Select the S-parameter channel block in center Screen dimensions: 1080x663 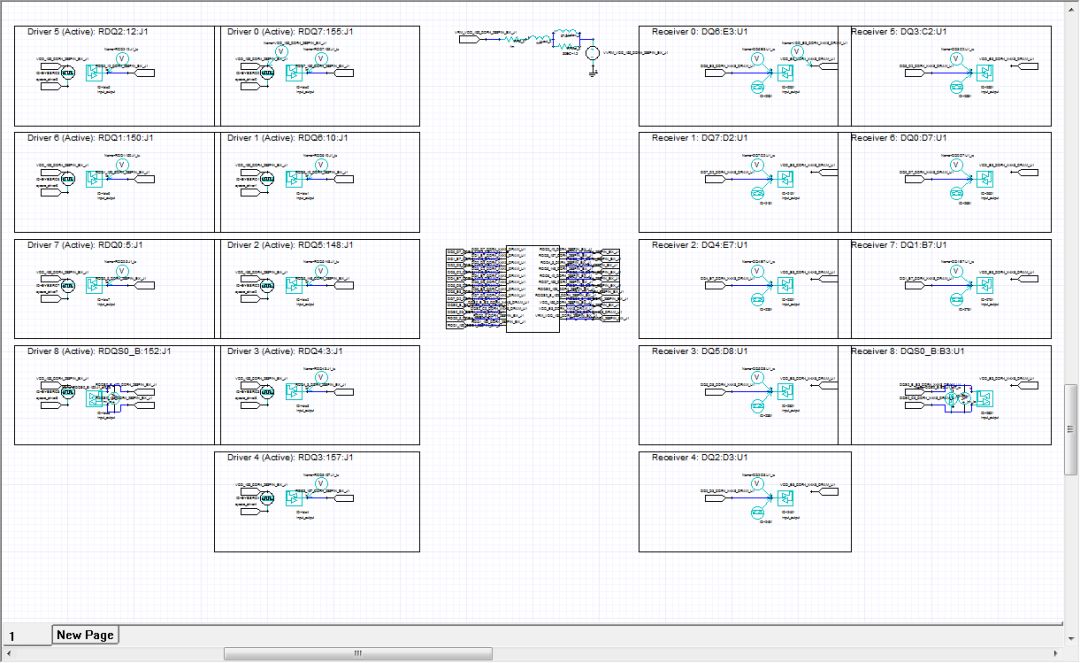tap(532, 288)
